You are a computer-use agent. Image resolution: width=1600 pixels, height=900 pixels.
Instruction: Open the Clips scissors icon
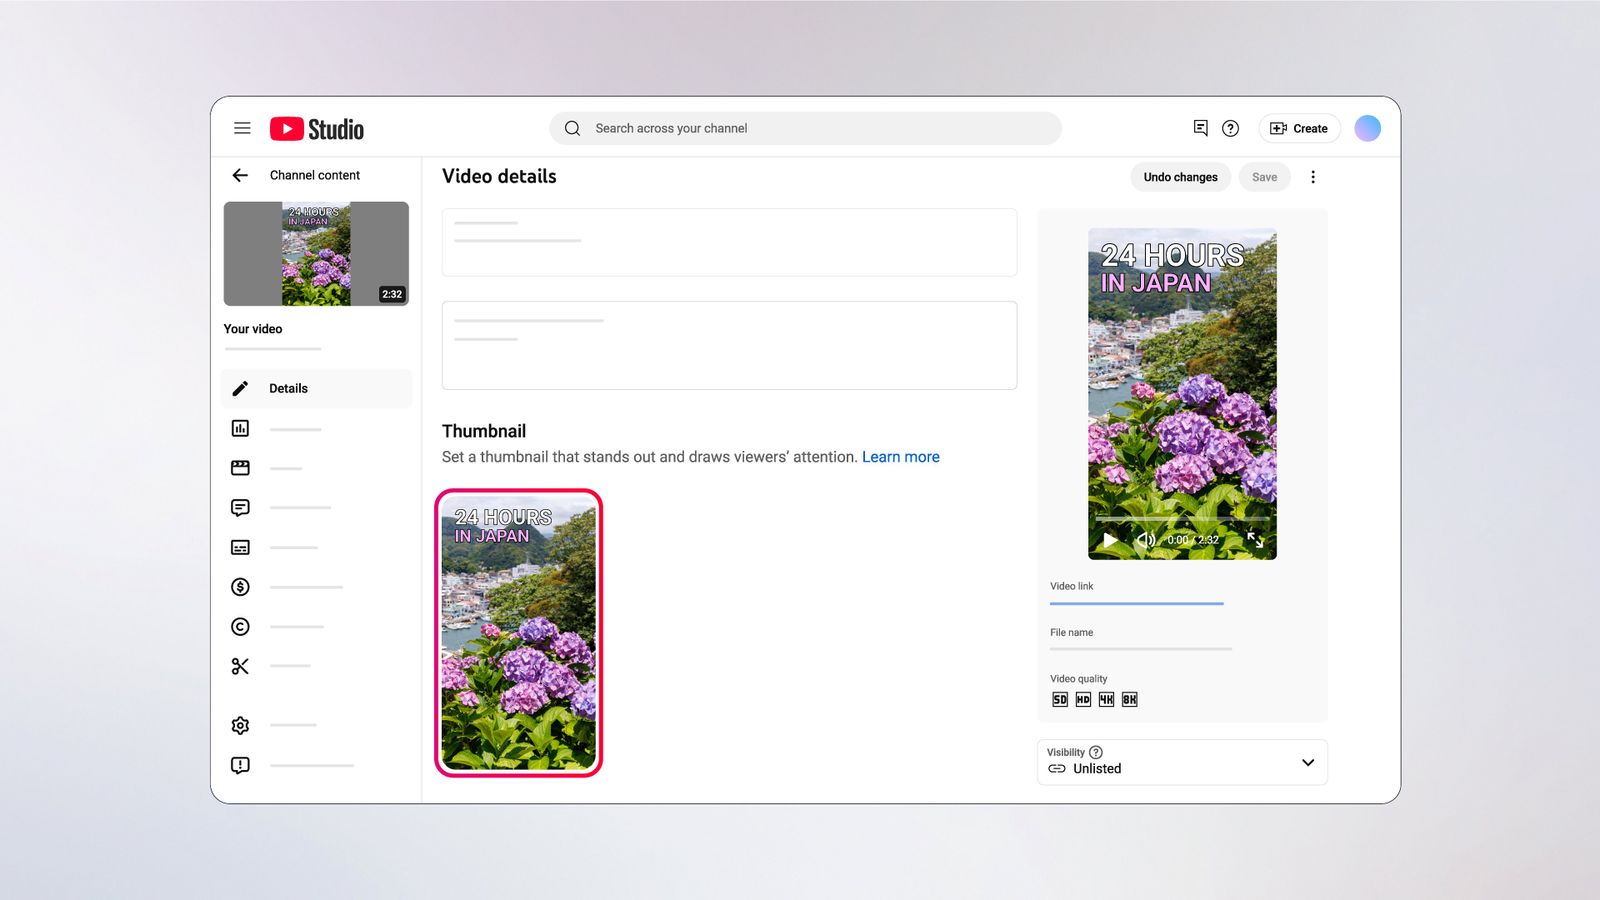[x=240, y=666]
